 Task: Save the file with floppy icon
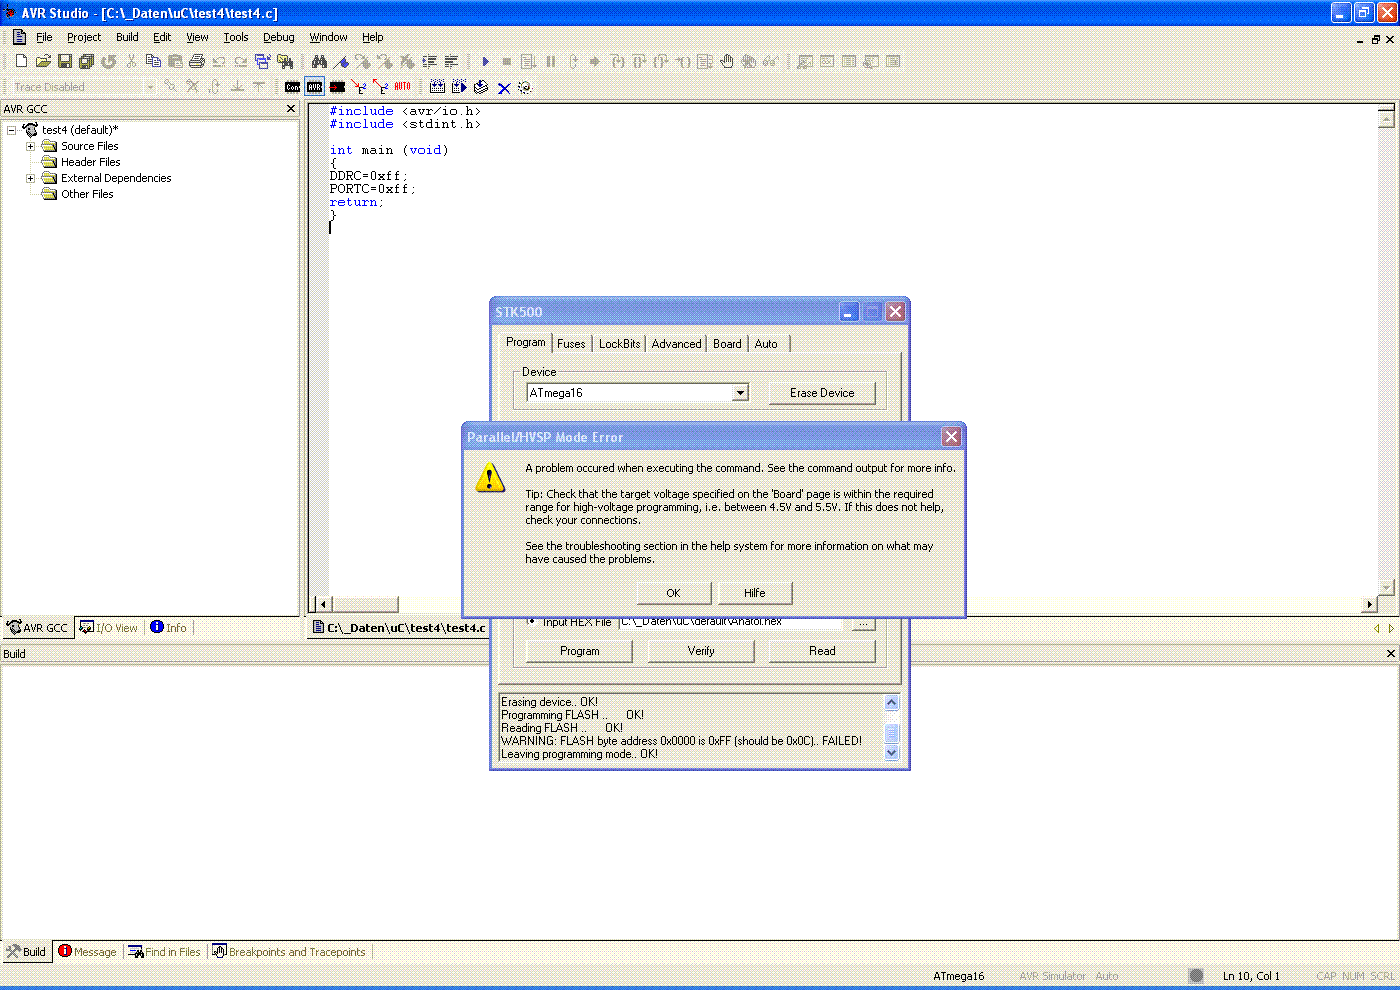pyautogui.click(x=65, y=62)
